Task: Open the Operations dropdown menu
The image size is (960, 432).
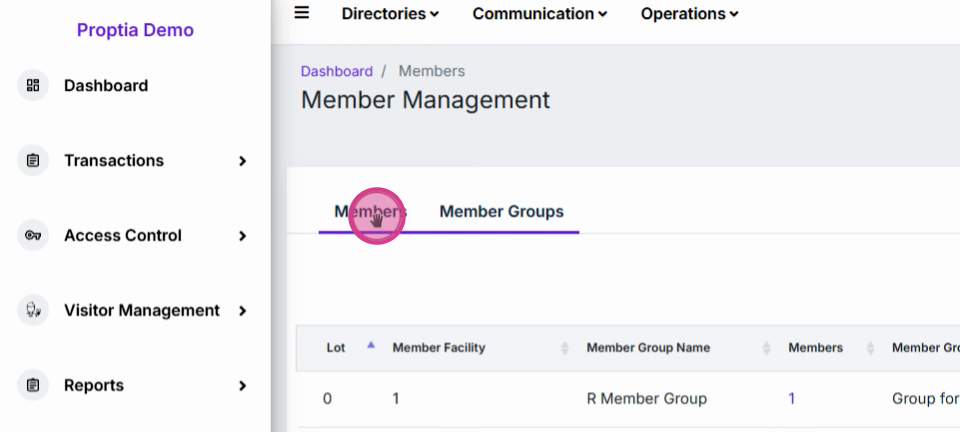Action: click(689, 13)
